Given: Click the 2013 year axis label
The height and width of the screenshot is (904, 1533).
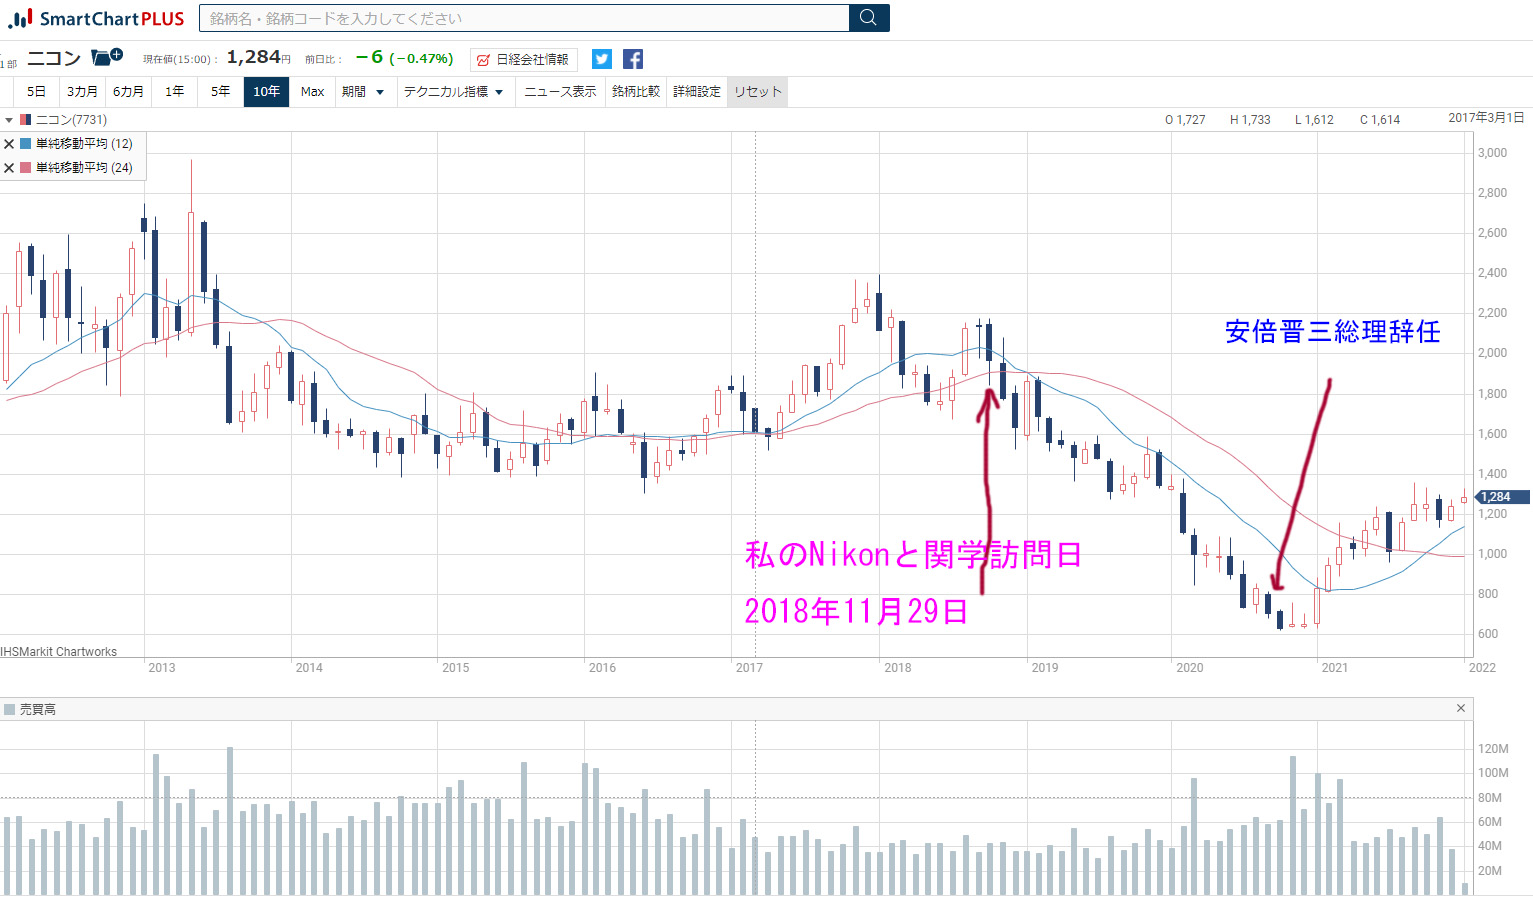Looking at the screenshot, I should point(162,668).
